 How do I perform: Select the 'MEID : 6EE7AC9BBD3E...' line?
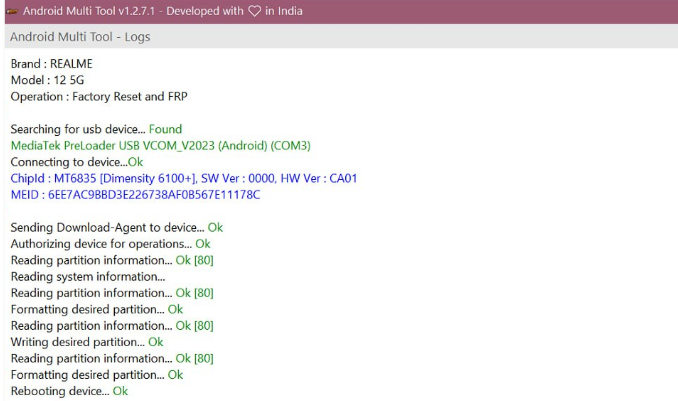tap(135, 195)
